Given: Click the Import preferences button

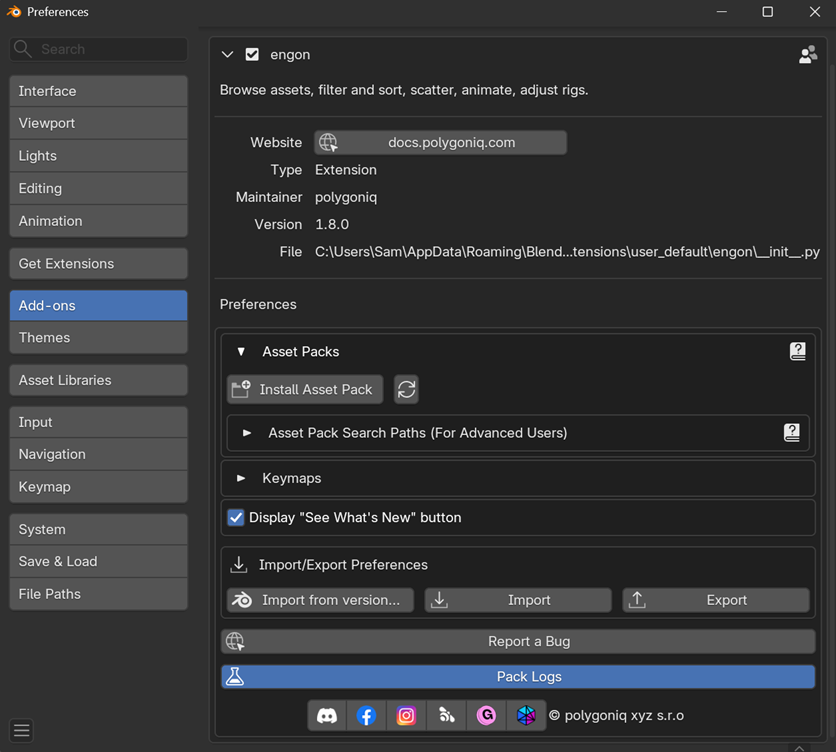Looking at the screenshot, I should tap(518, 600).
